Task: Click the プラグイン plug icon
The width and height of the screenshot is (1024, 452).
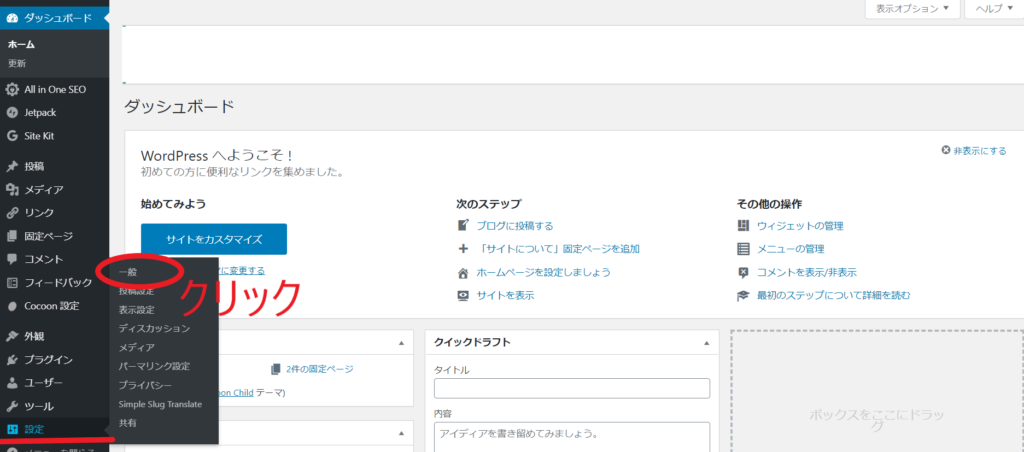Action: tap(12, 359)
